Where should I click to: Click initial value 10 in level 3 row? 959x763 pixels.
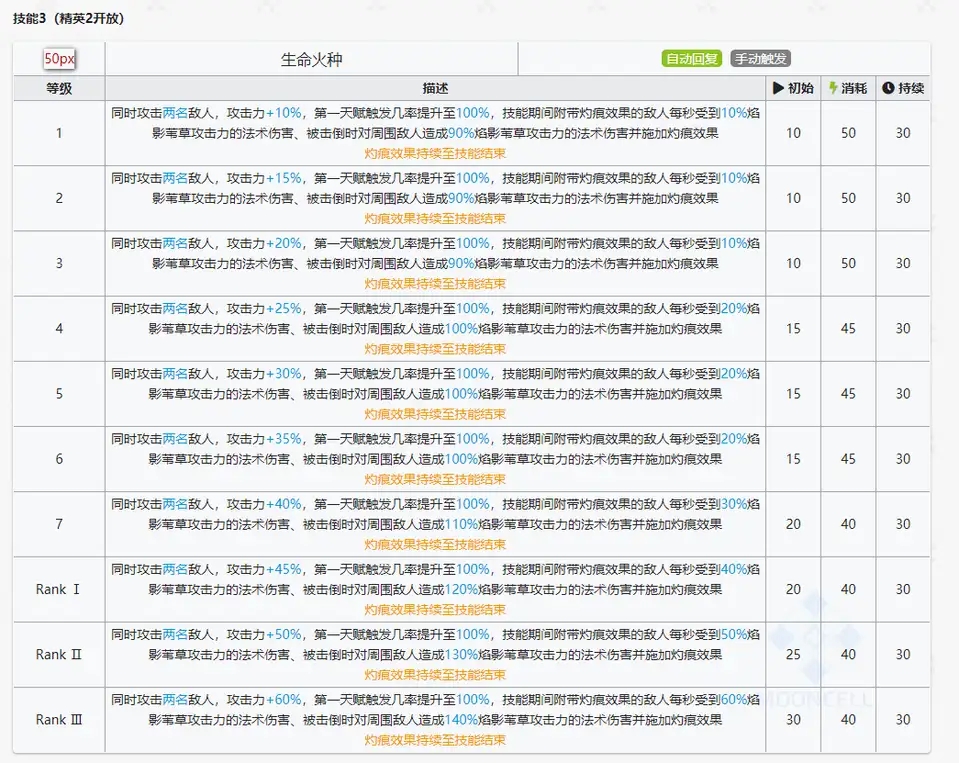coord(793,264)
